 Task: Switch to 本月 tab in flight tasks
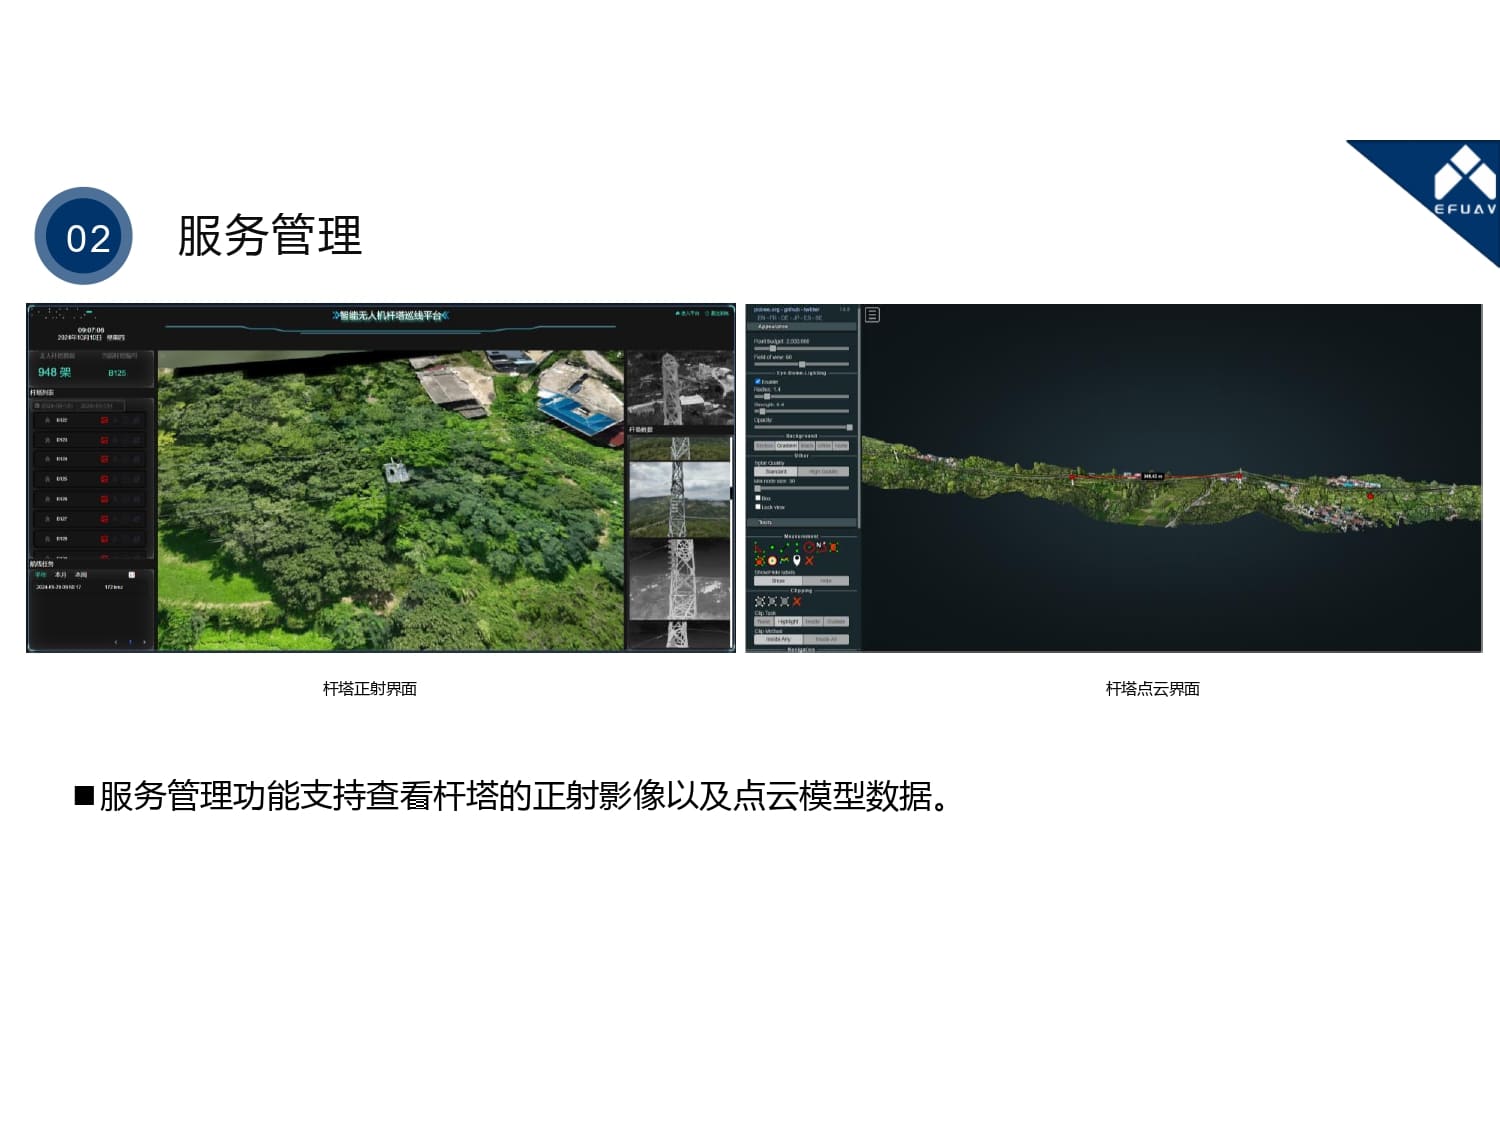tap(60, 575)
